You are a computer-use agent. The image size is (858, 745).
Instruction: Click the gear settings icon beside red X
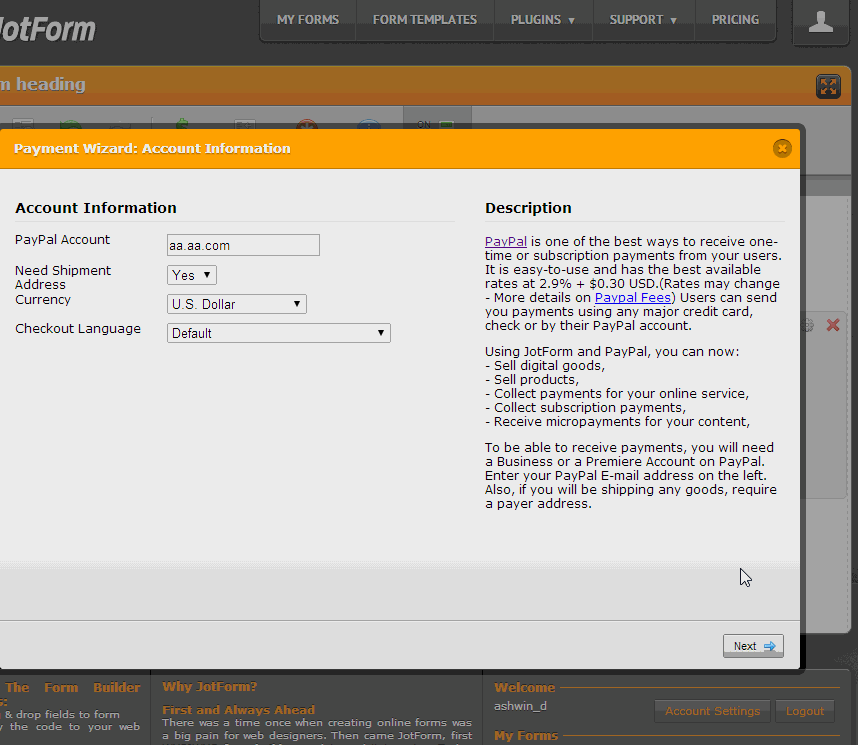(809, 325)
